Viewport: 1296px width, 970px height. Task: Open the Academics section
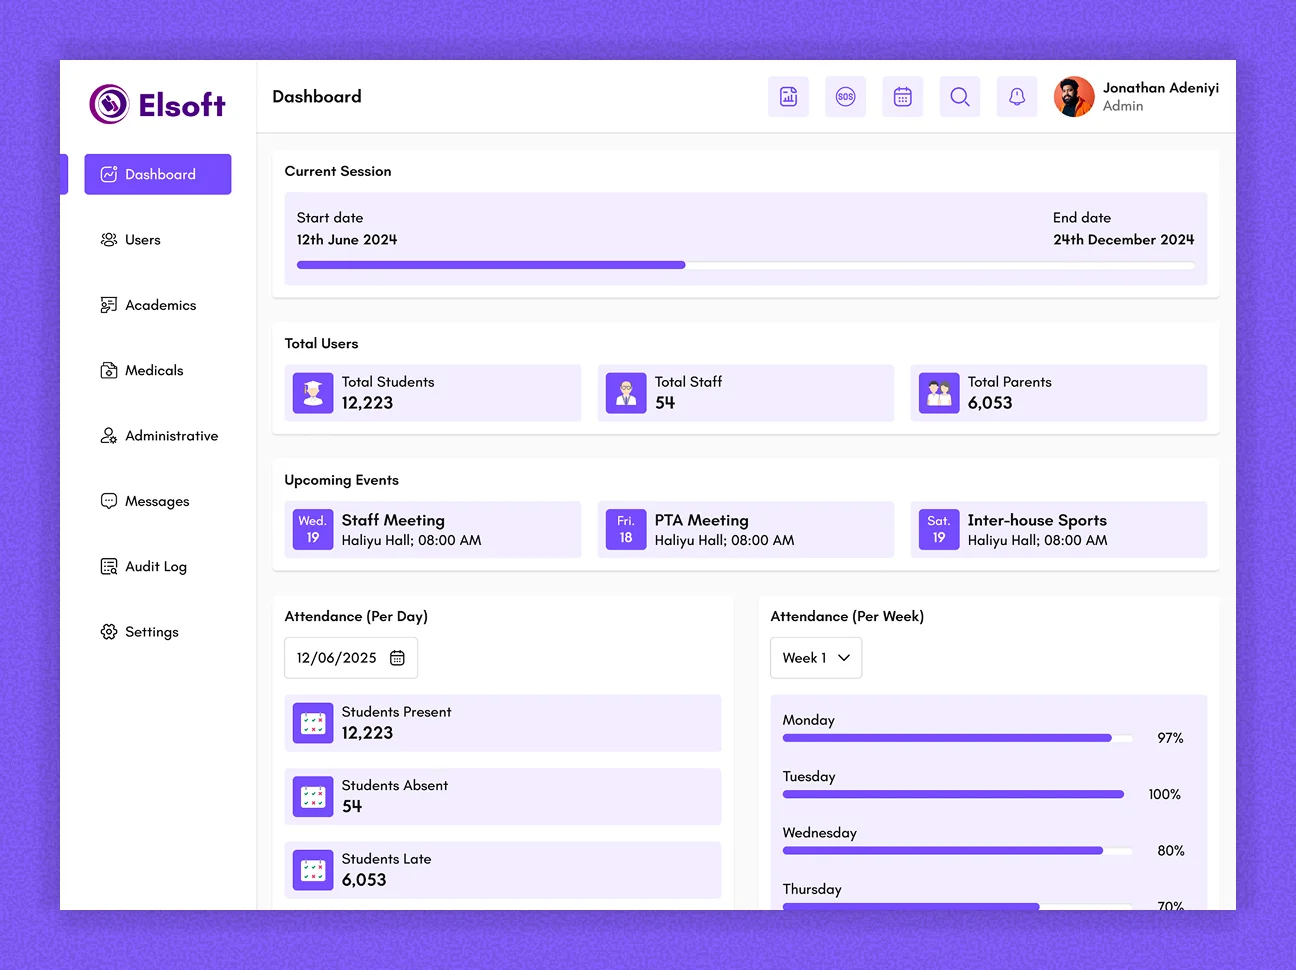(x=162, y=305)
